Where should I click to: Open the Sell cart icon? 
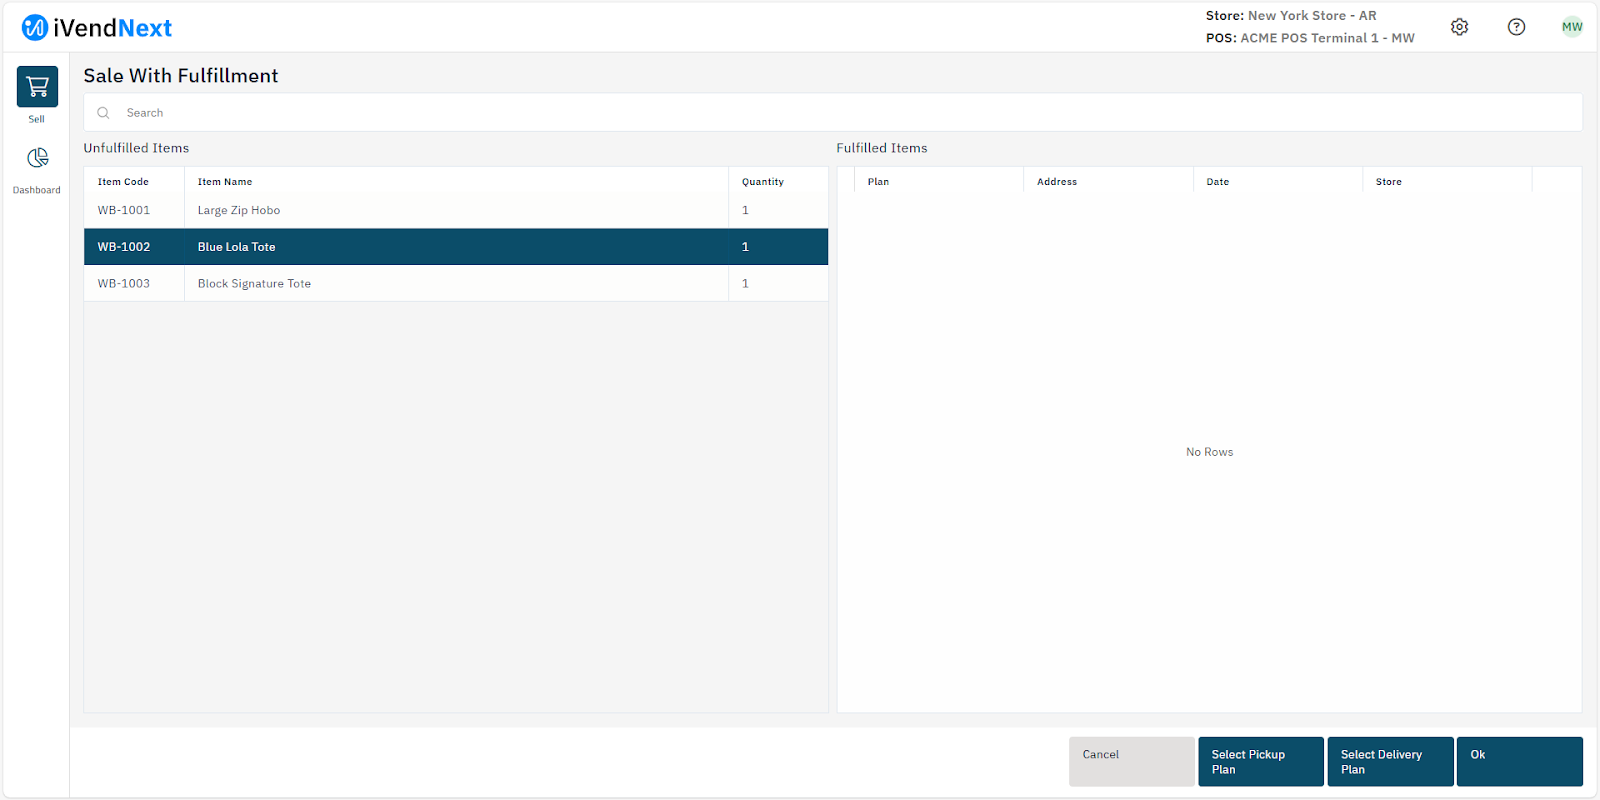point(37,87)
